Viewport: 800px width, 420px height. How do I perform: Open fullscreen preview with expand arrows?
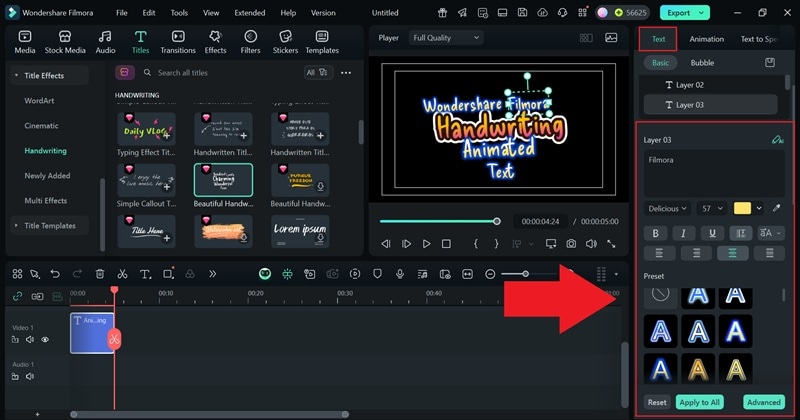pos(611,244)
